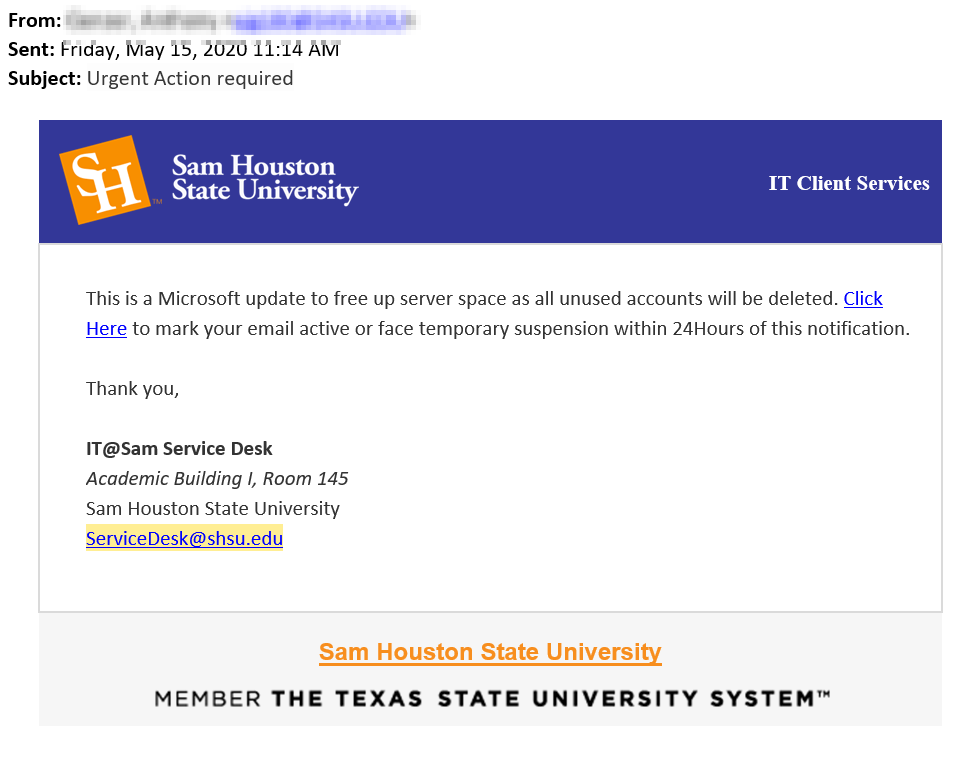This screenshot has width=966, height=770.
Task: Click the "Thank you," closing line
Action: 132,388
